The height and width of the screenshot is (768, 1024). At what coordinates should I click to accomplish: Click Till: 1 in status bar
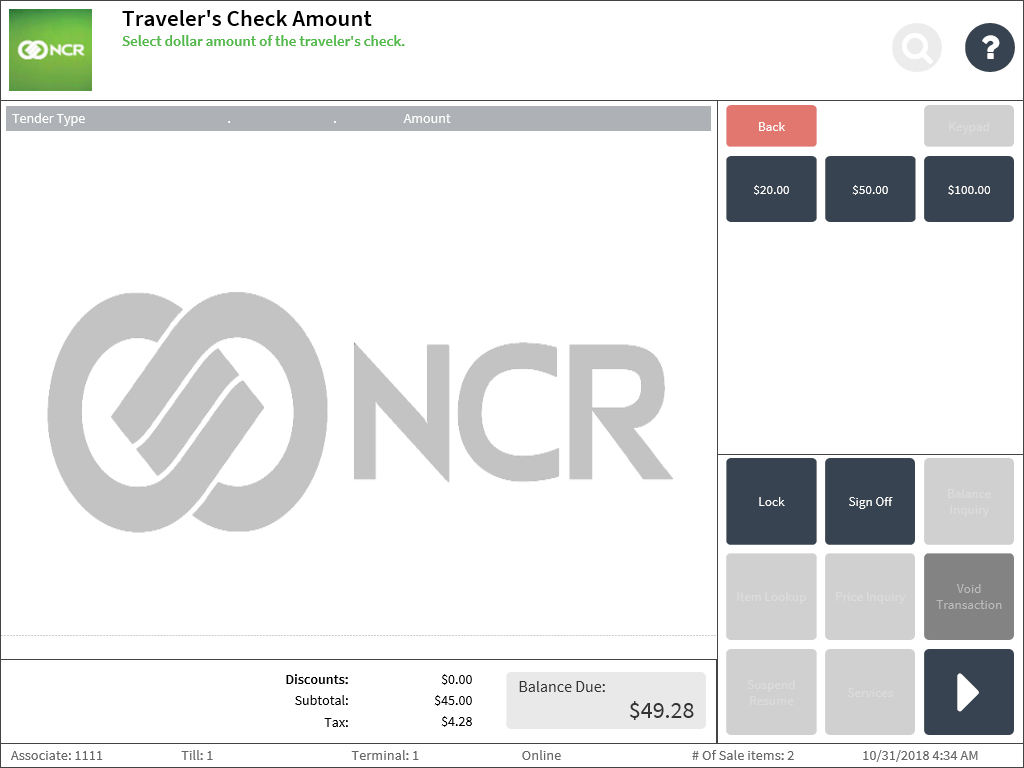(197, 756)
